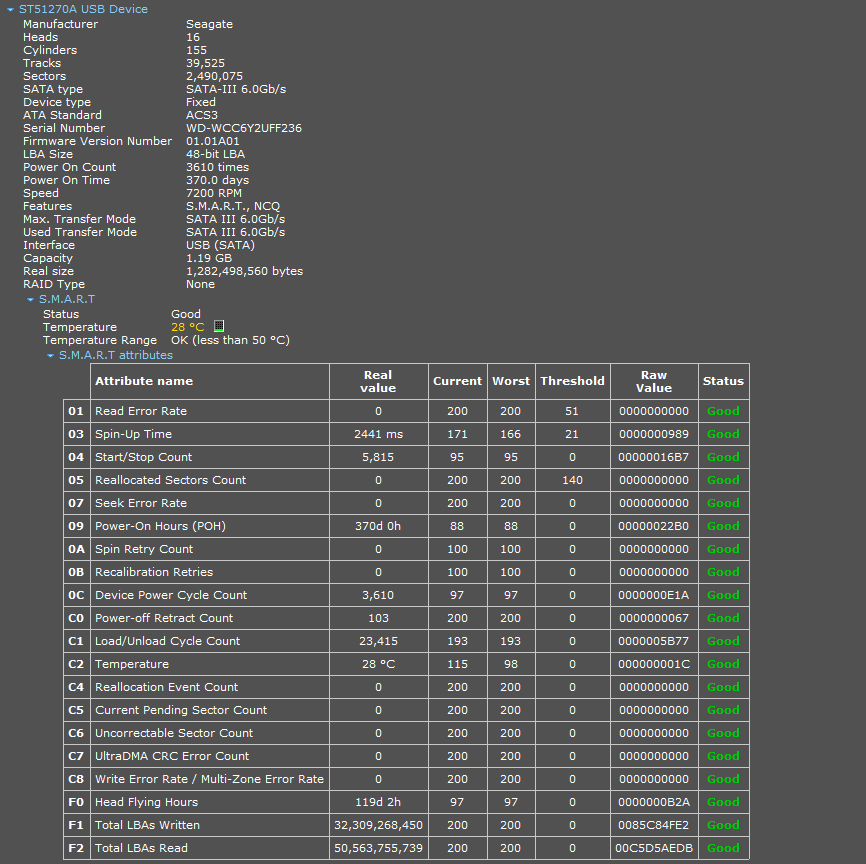Select the ST51270A USB Device heading

(83, 9)
